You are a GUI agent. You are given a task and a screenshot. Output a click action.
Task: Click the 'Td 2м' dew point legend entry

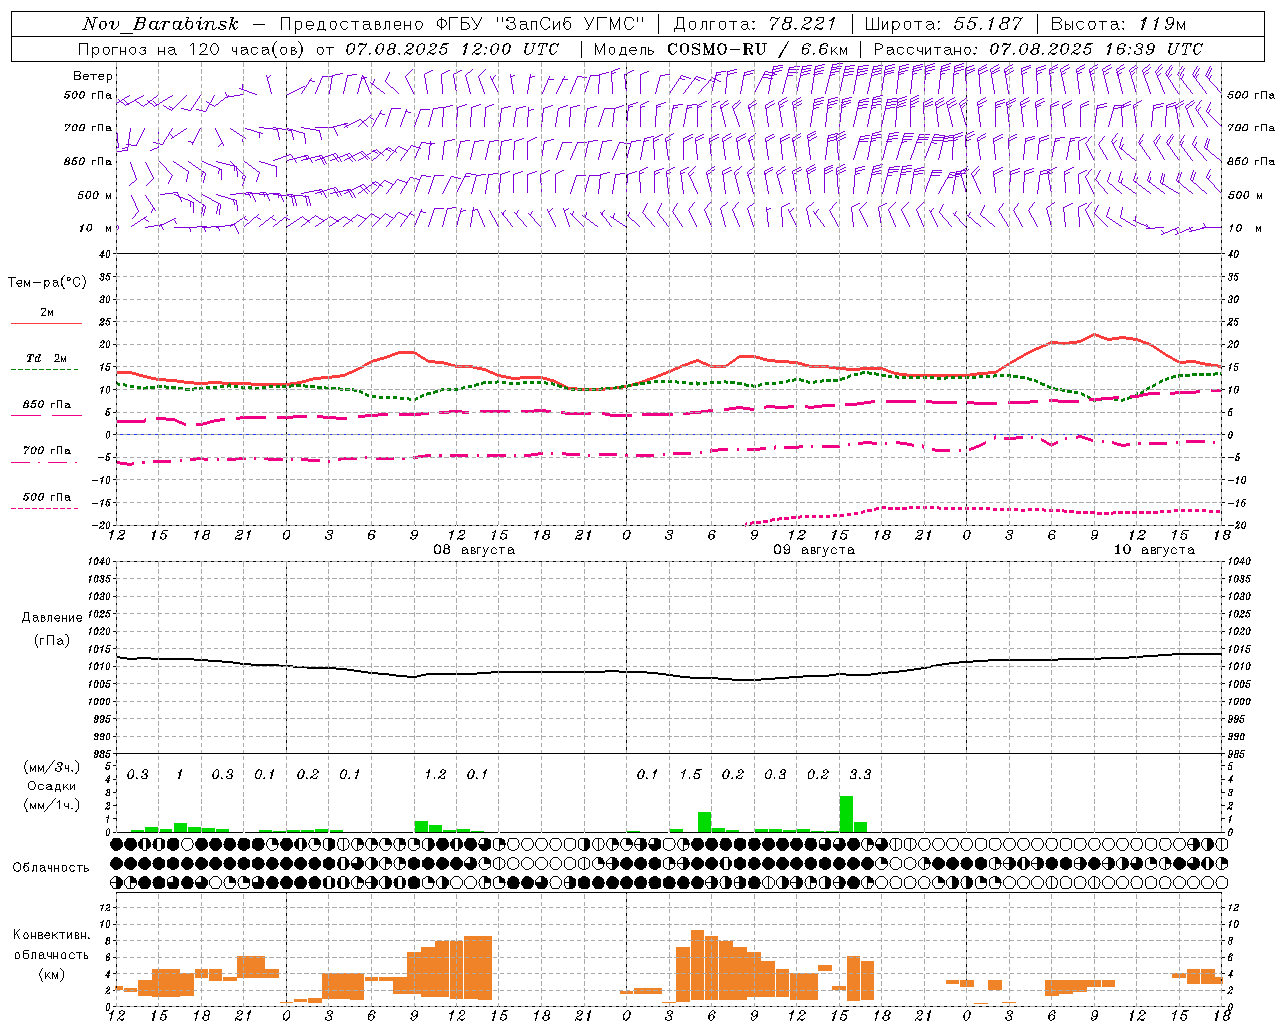coord(47,358)
